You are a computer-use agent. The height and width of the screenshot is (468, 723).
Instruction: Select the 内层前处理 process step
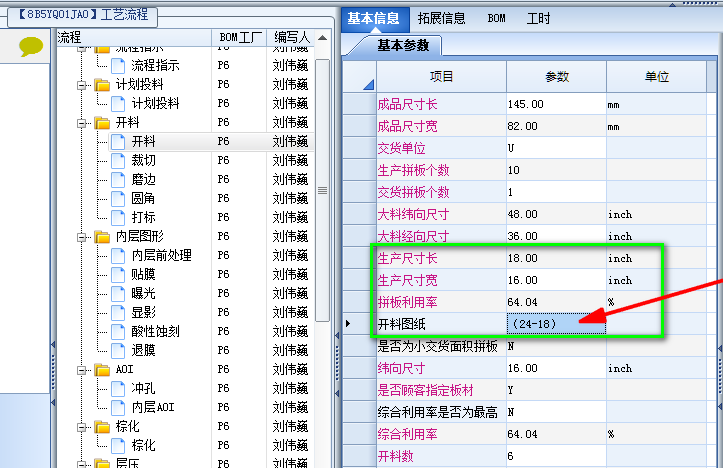click(161, 255)
